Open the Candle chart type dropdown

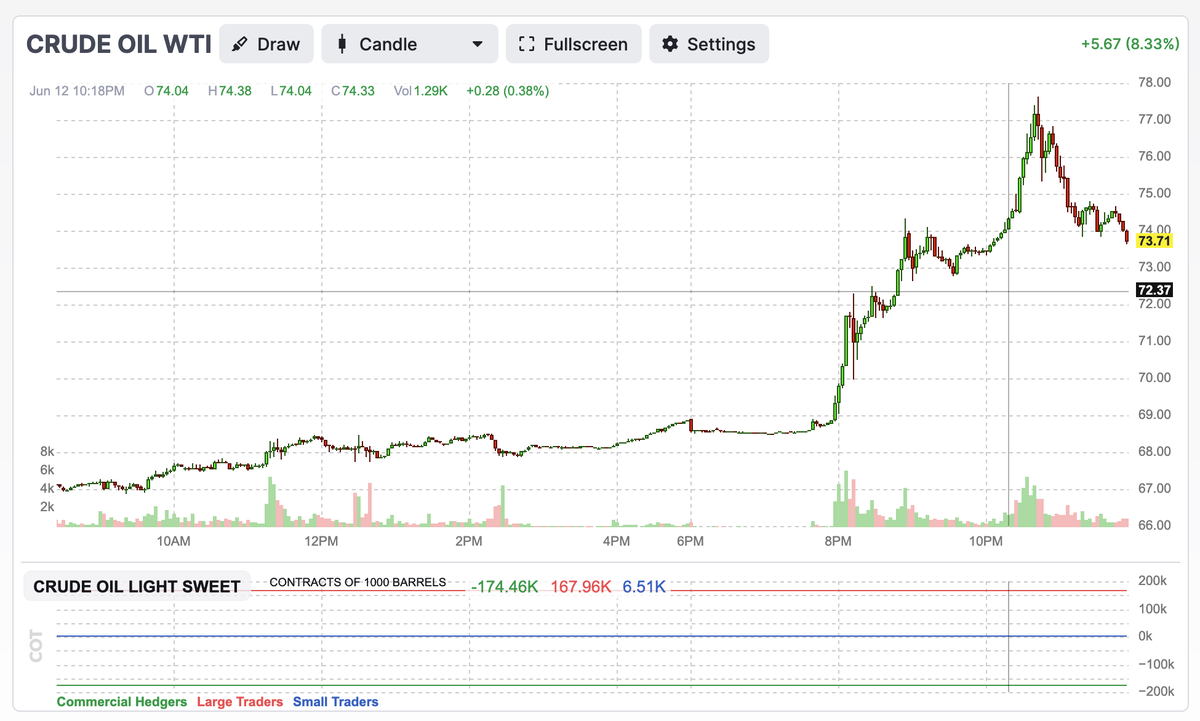(410, 44)
